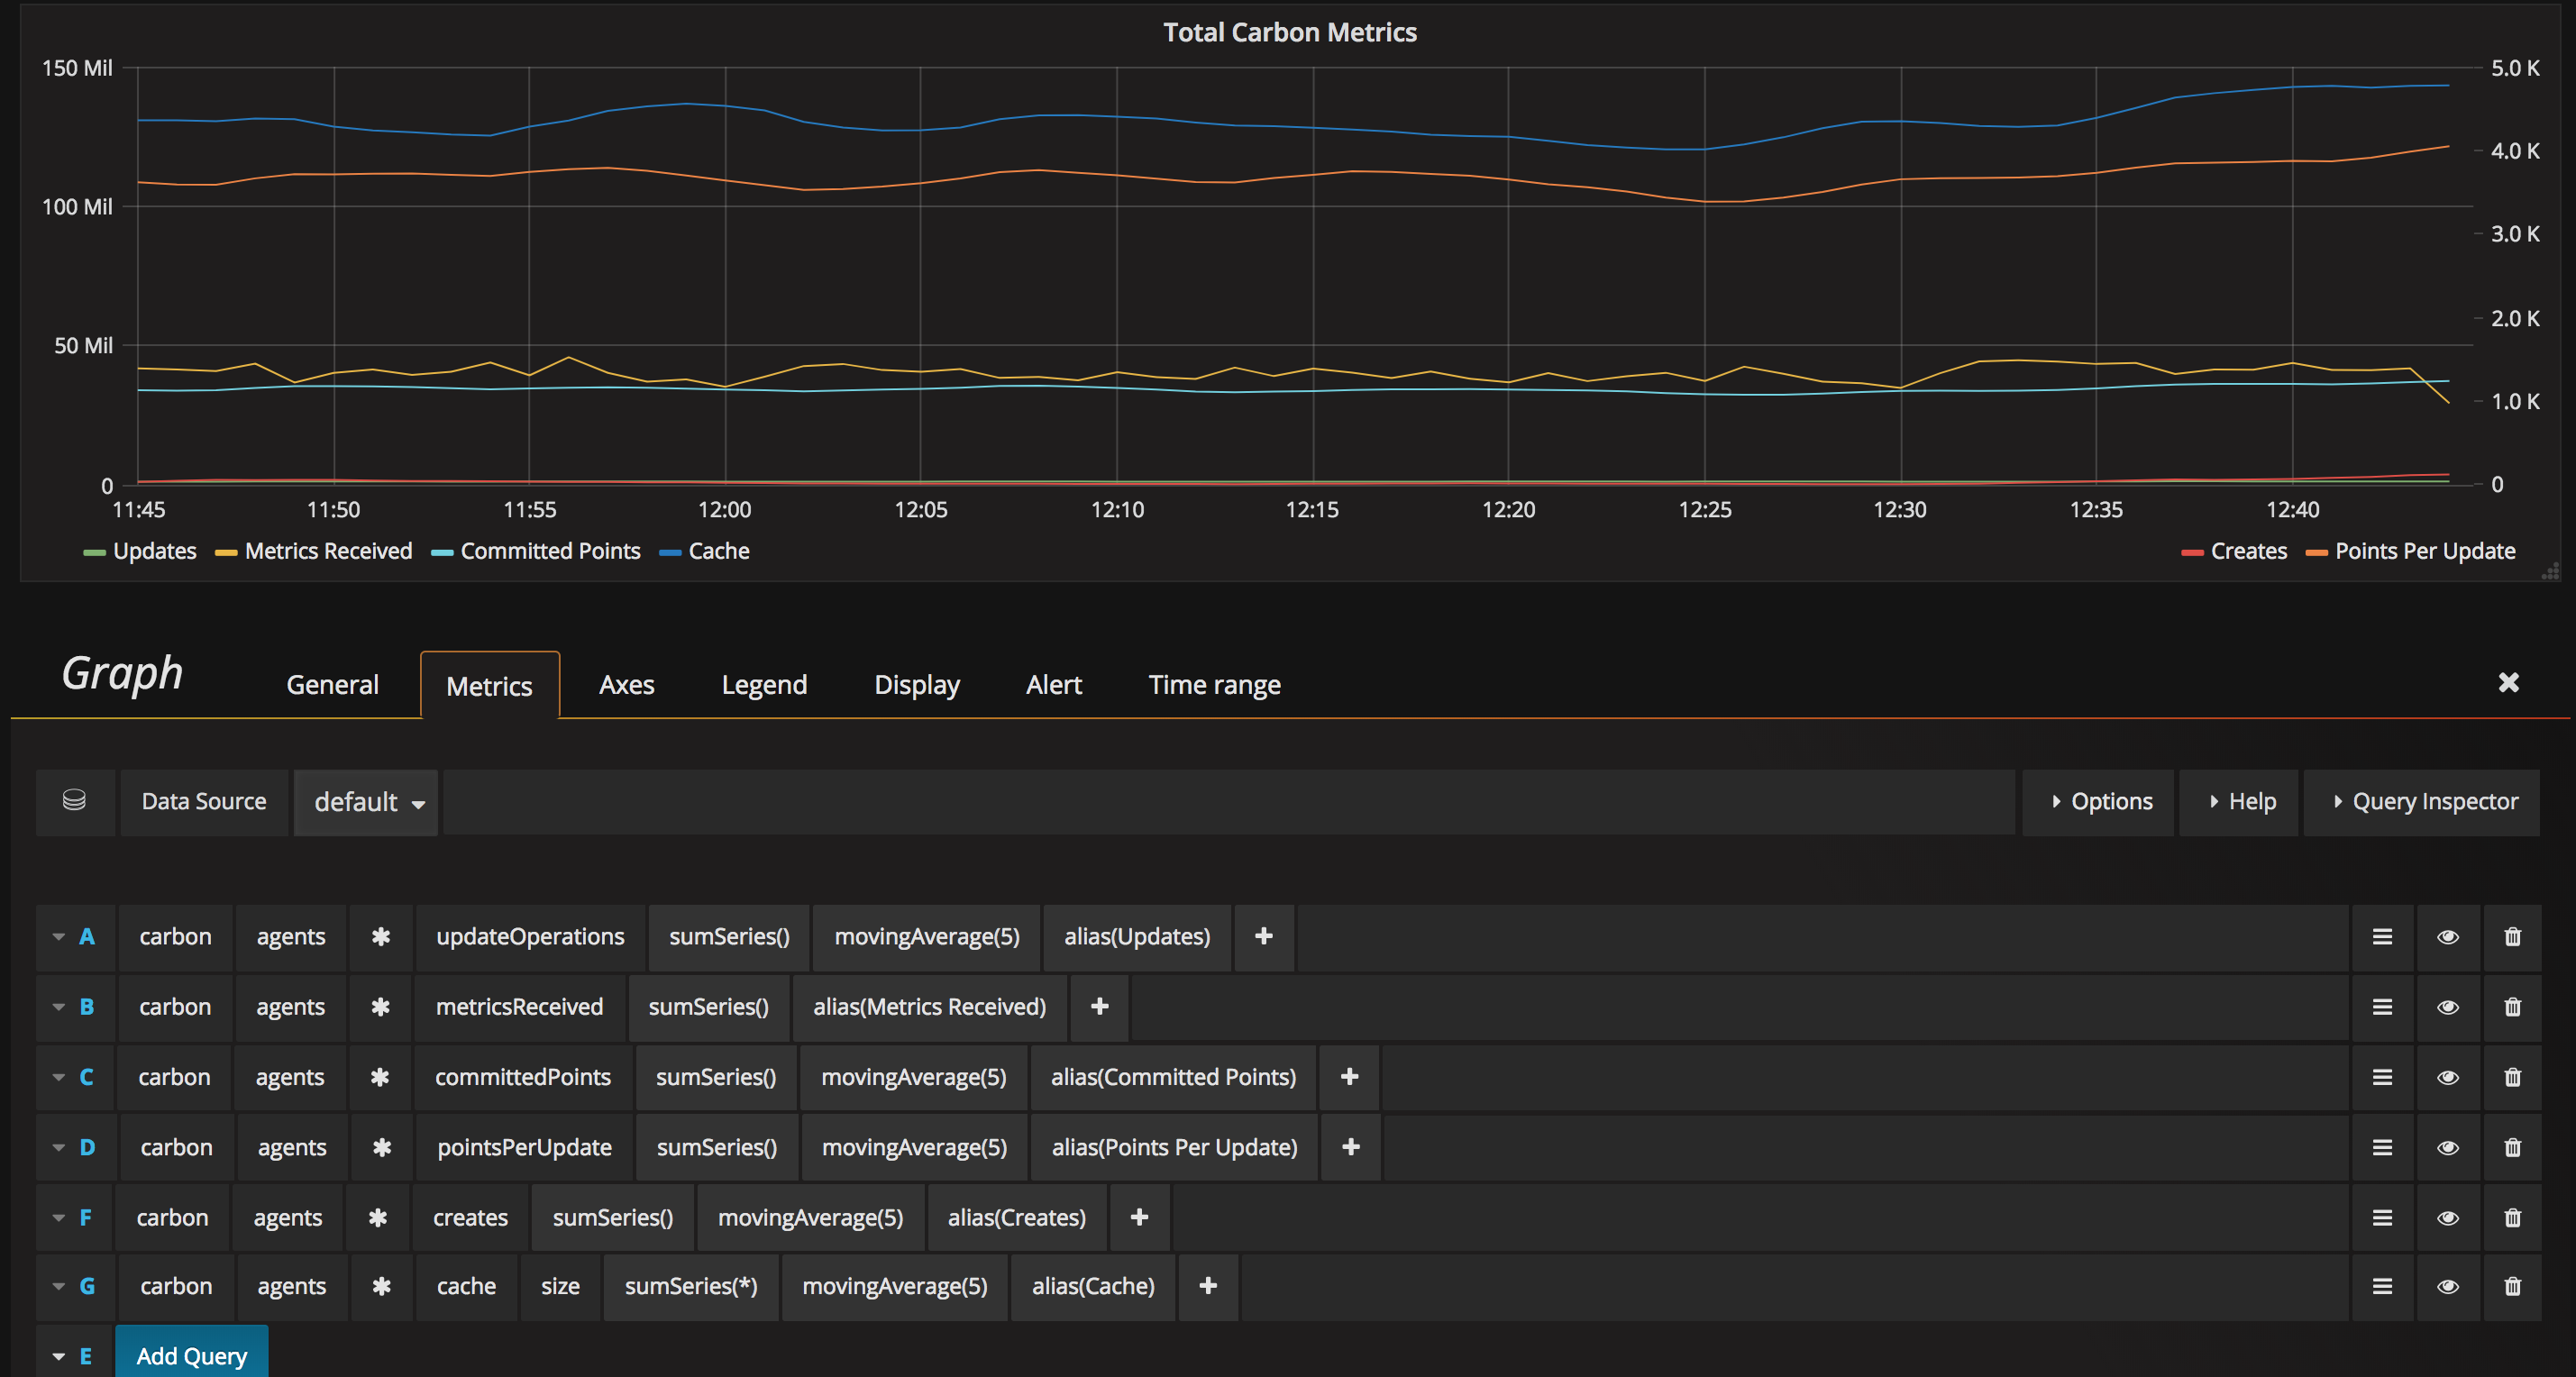Toggle Committed Points series in legend

click(x=550, y=551)
